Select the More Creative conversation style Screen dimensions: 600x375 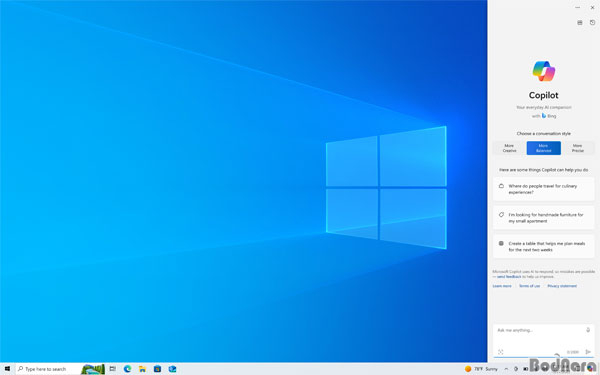[x=509, y=148]
